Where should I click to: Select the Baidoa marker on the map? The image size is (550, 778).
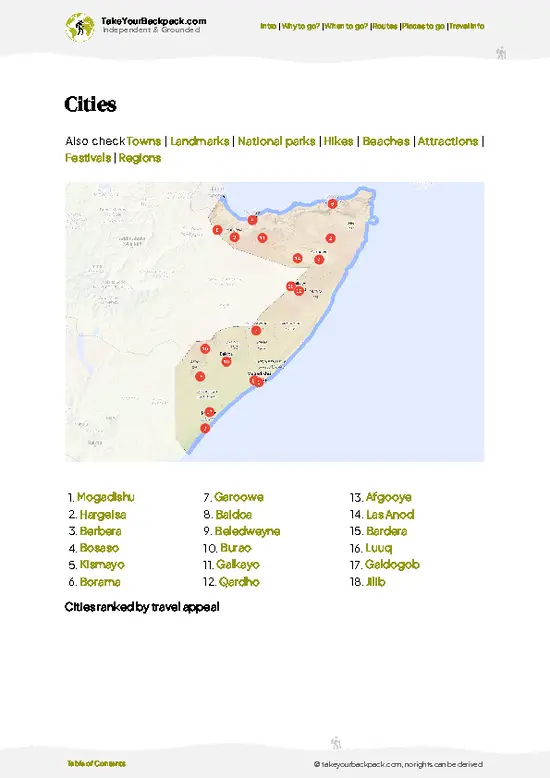[226, 362]
